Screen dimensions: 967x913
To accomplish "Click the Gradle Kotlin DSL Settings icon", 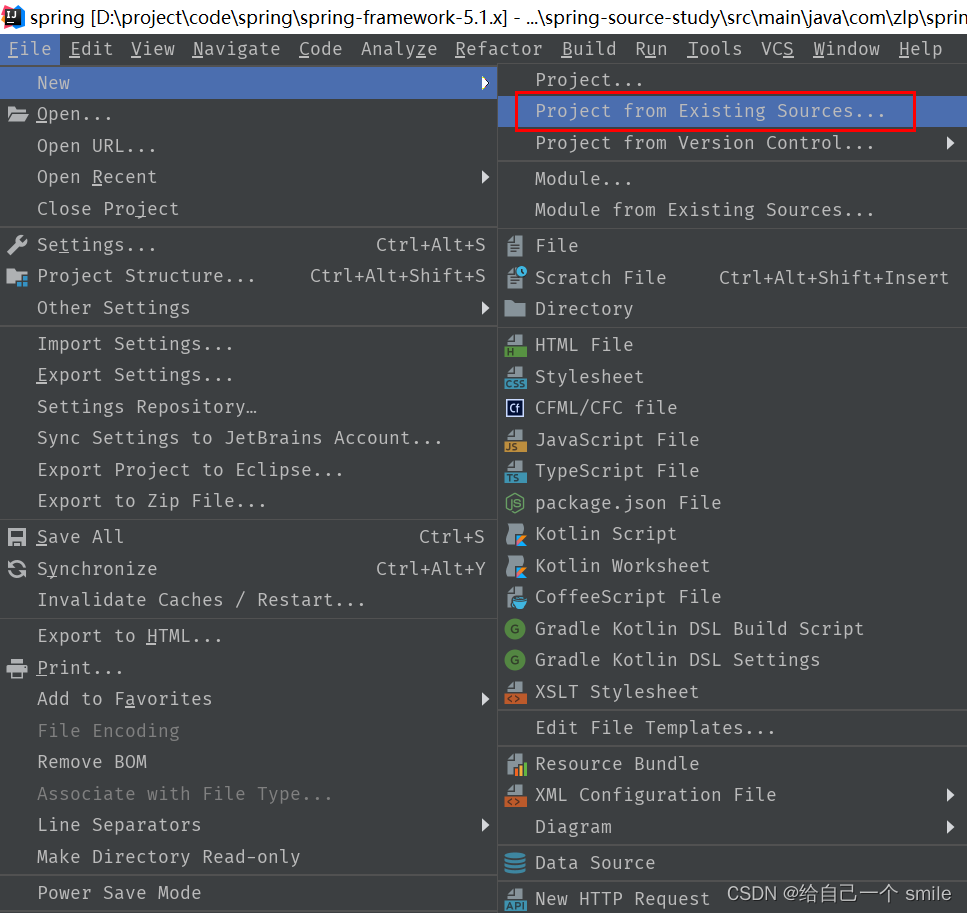I will tap(515, 660).
